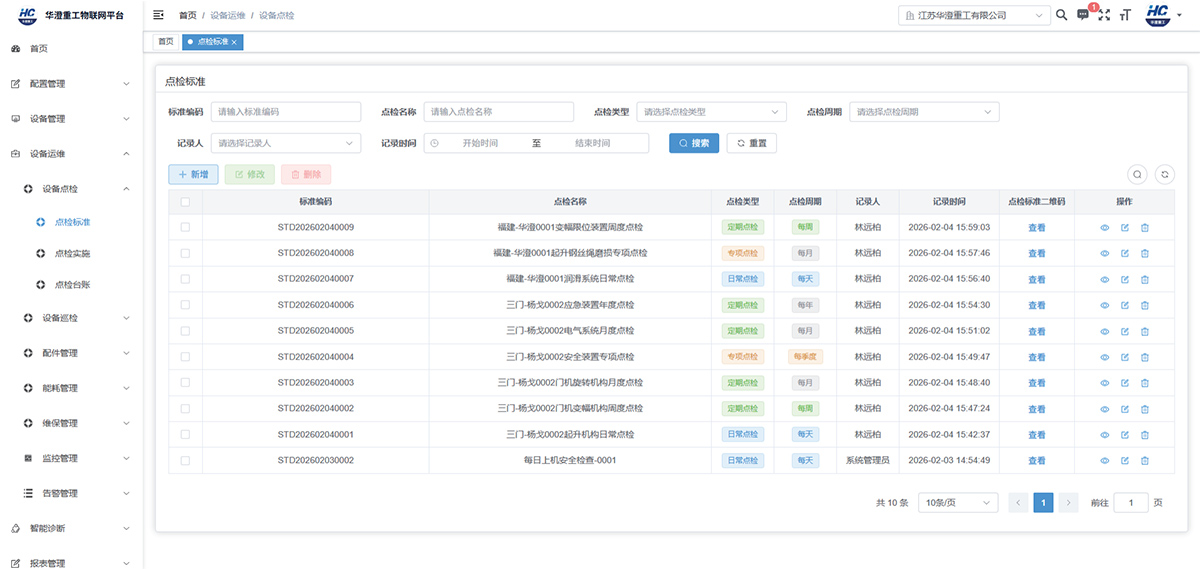
Task: Click the 开始时间 date field
Action: [x=480, y=143]
